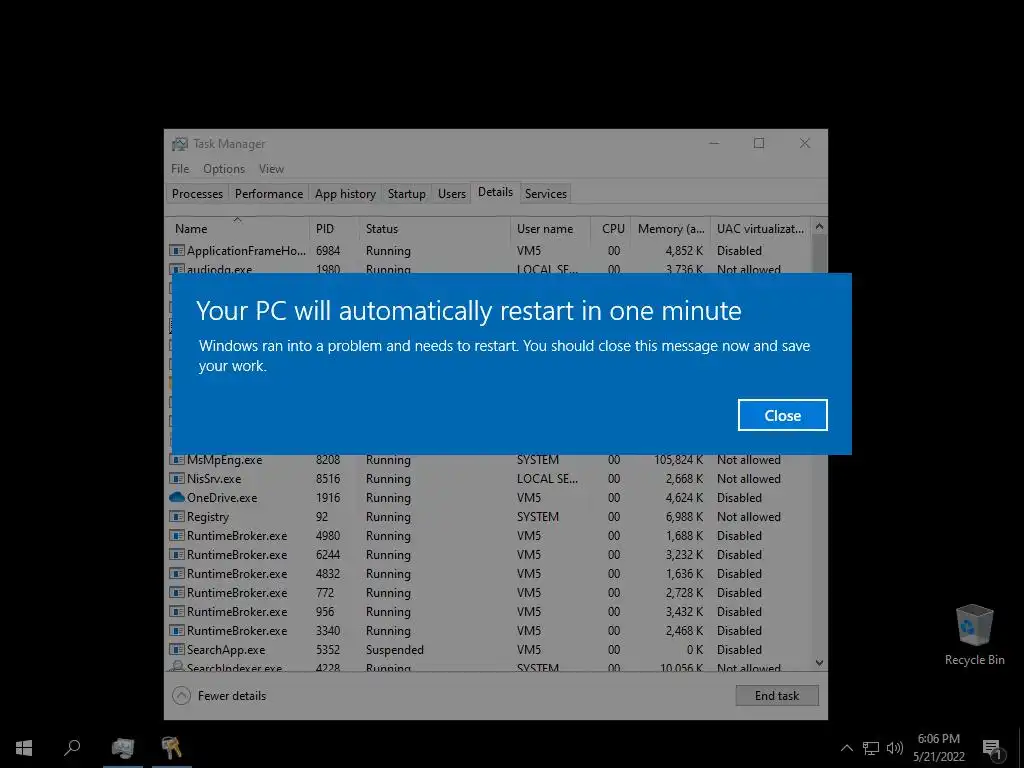Sort by the CPU column header
Image resolution: width=1024 pixels, height=768 pixels.
[x=612, y=229]
